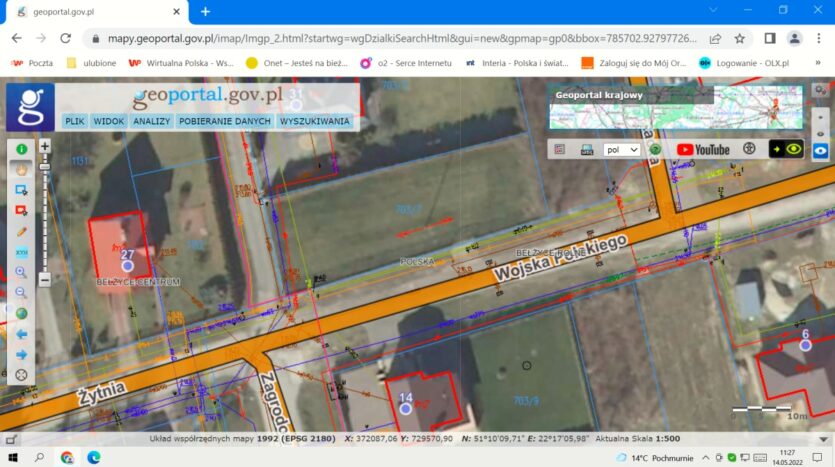Image resolution: width=835 pixels, height=467 pixels.
Task: Open the browser side panel
Action: (x=770, y=38)
